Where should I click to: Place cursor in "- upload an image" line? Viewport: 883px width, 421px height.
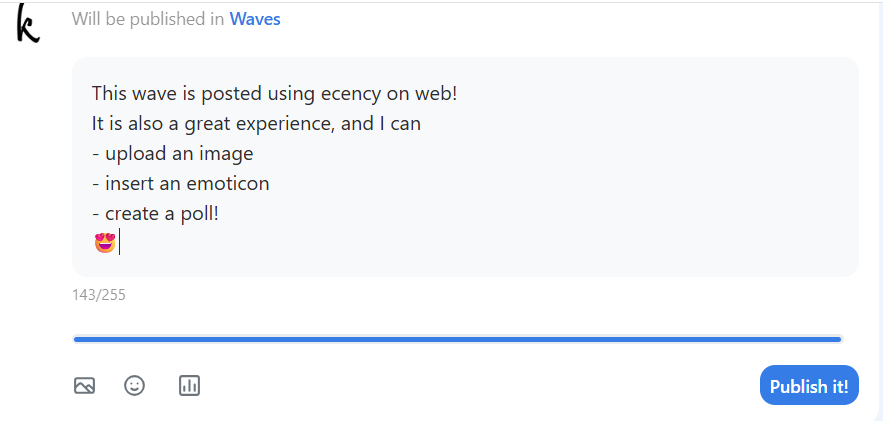point(172,154)
